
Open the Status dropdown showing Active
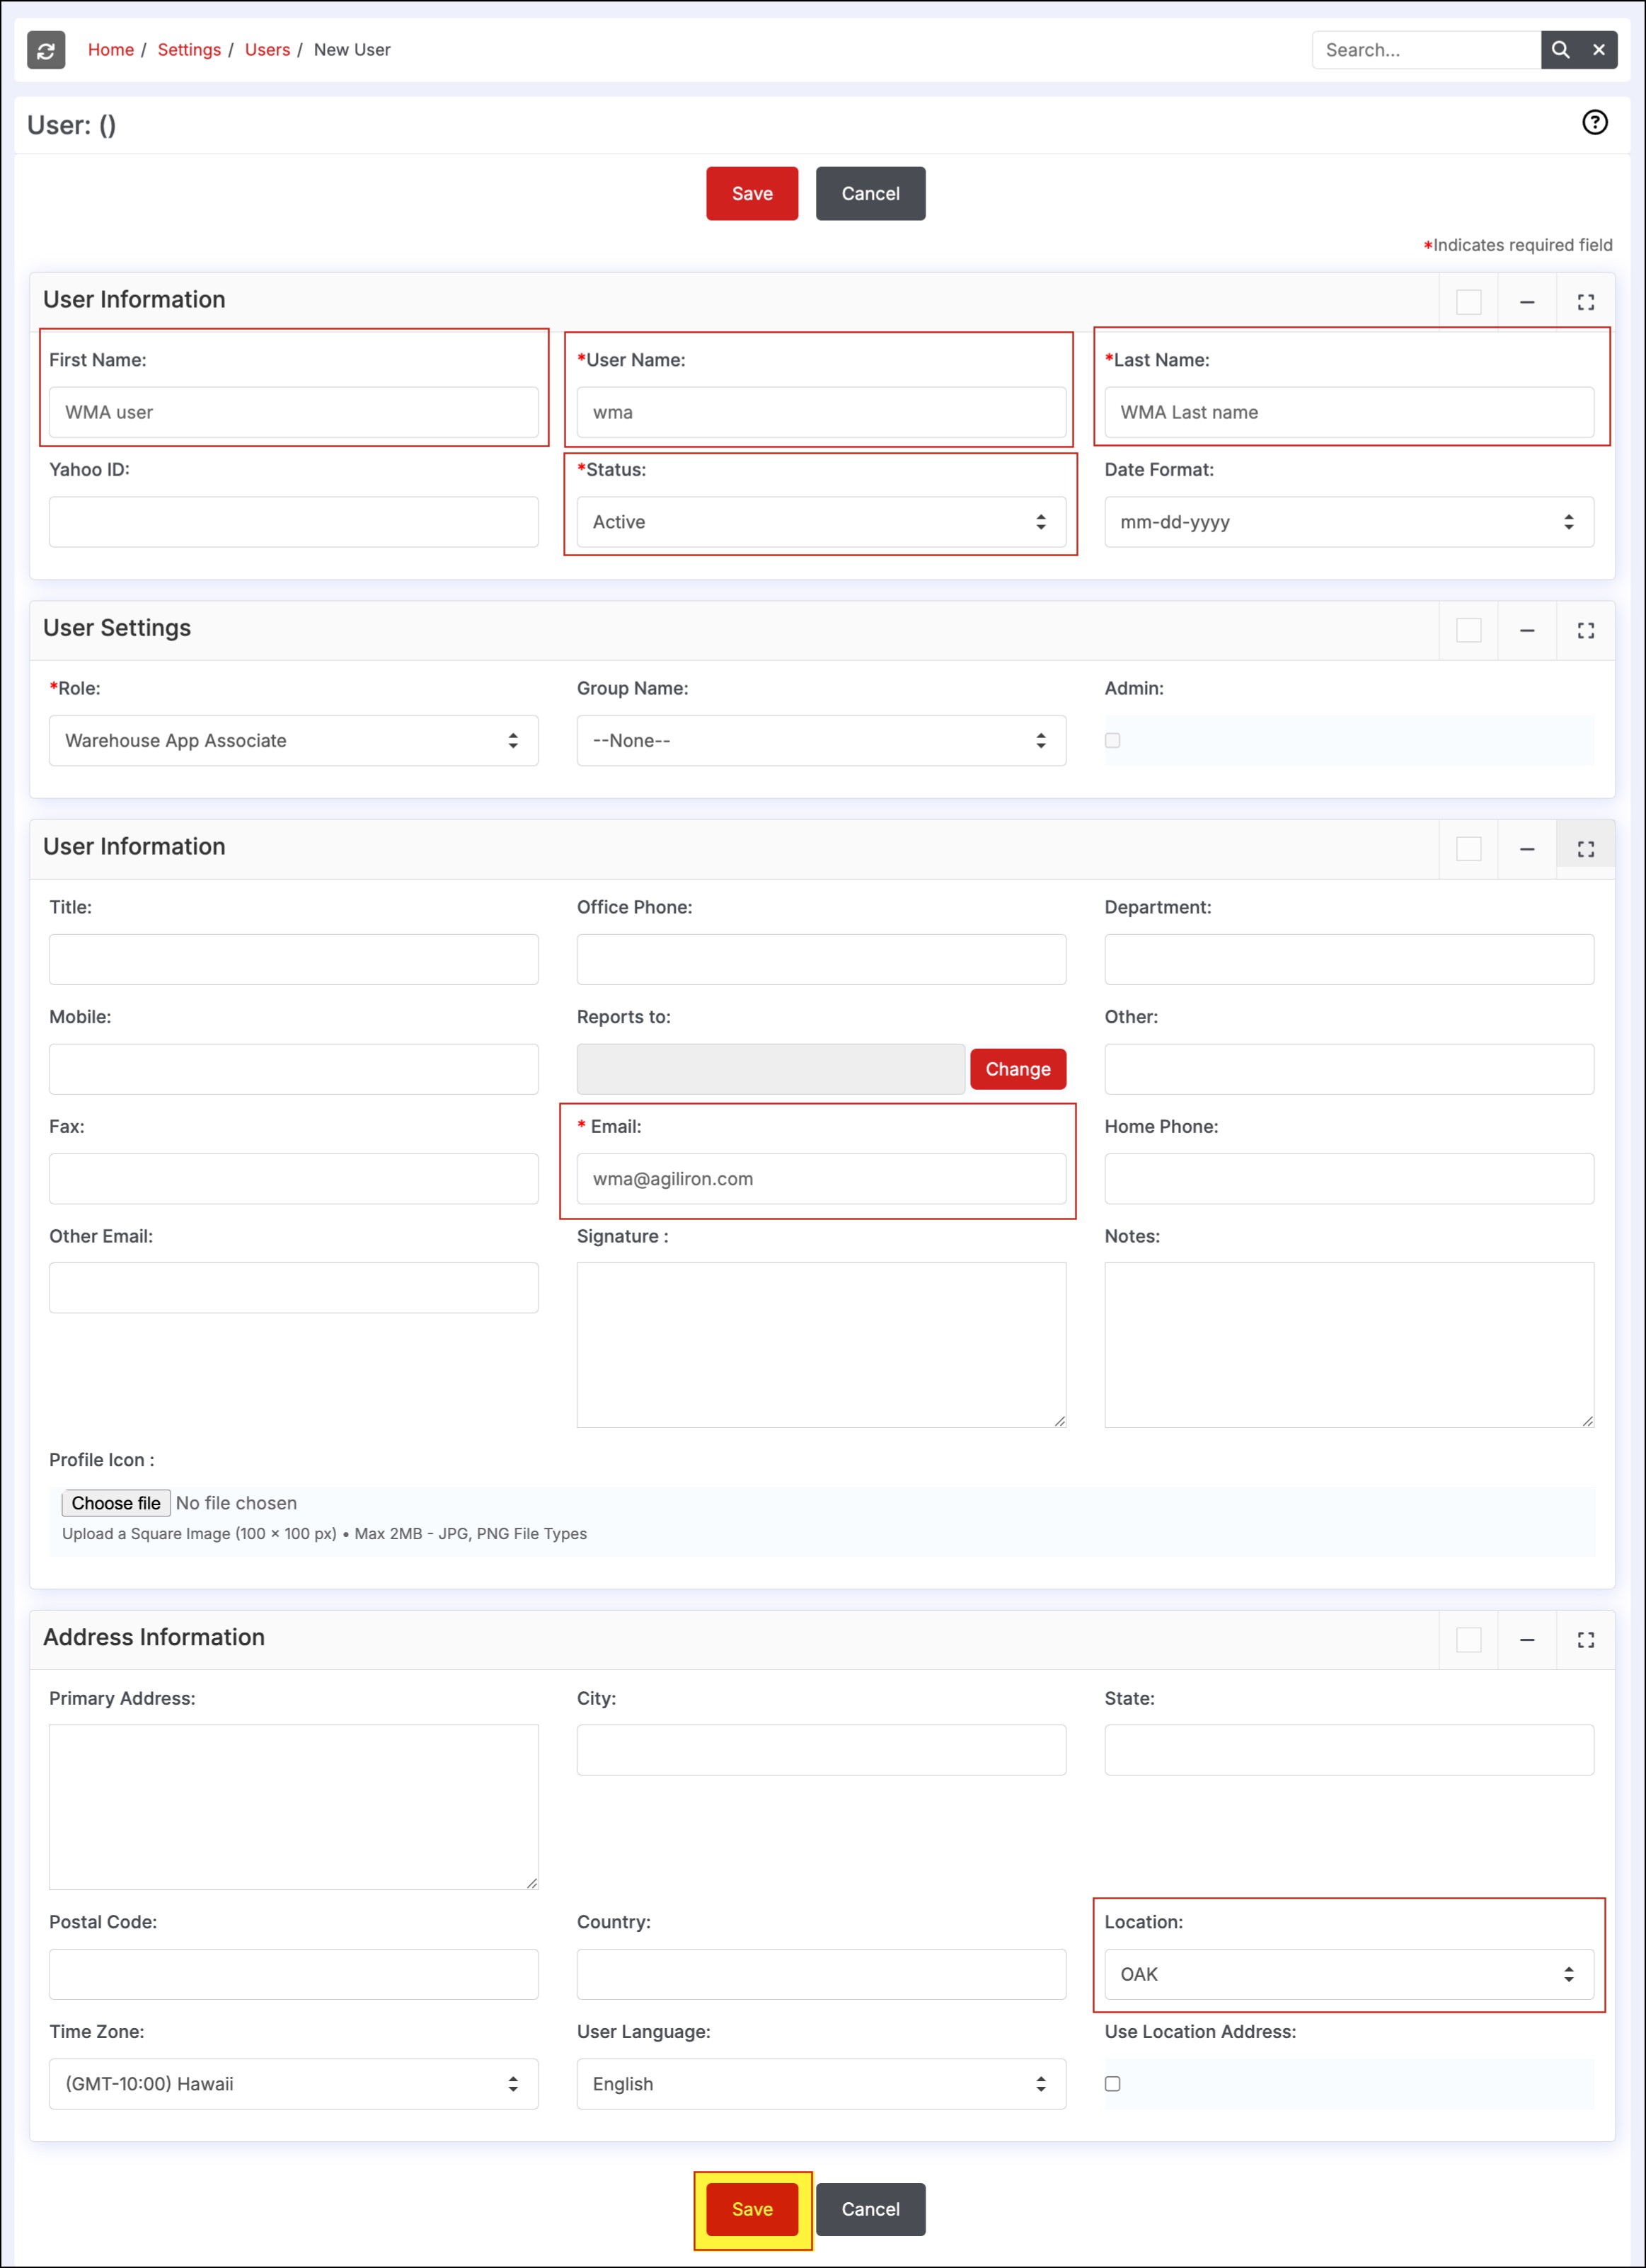pos(820,522)
